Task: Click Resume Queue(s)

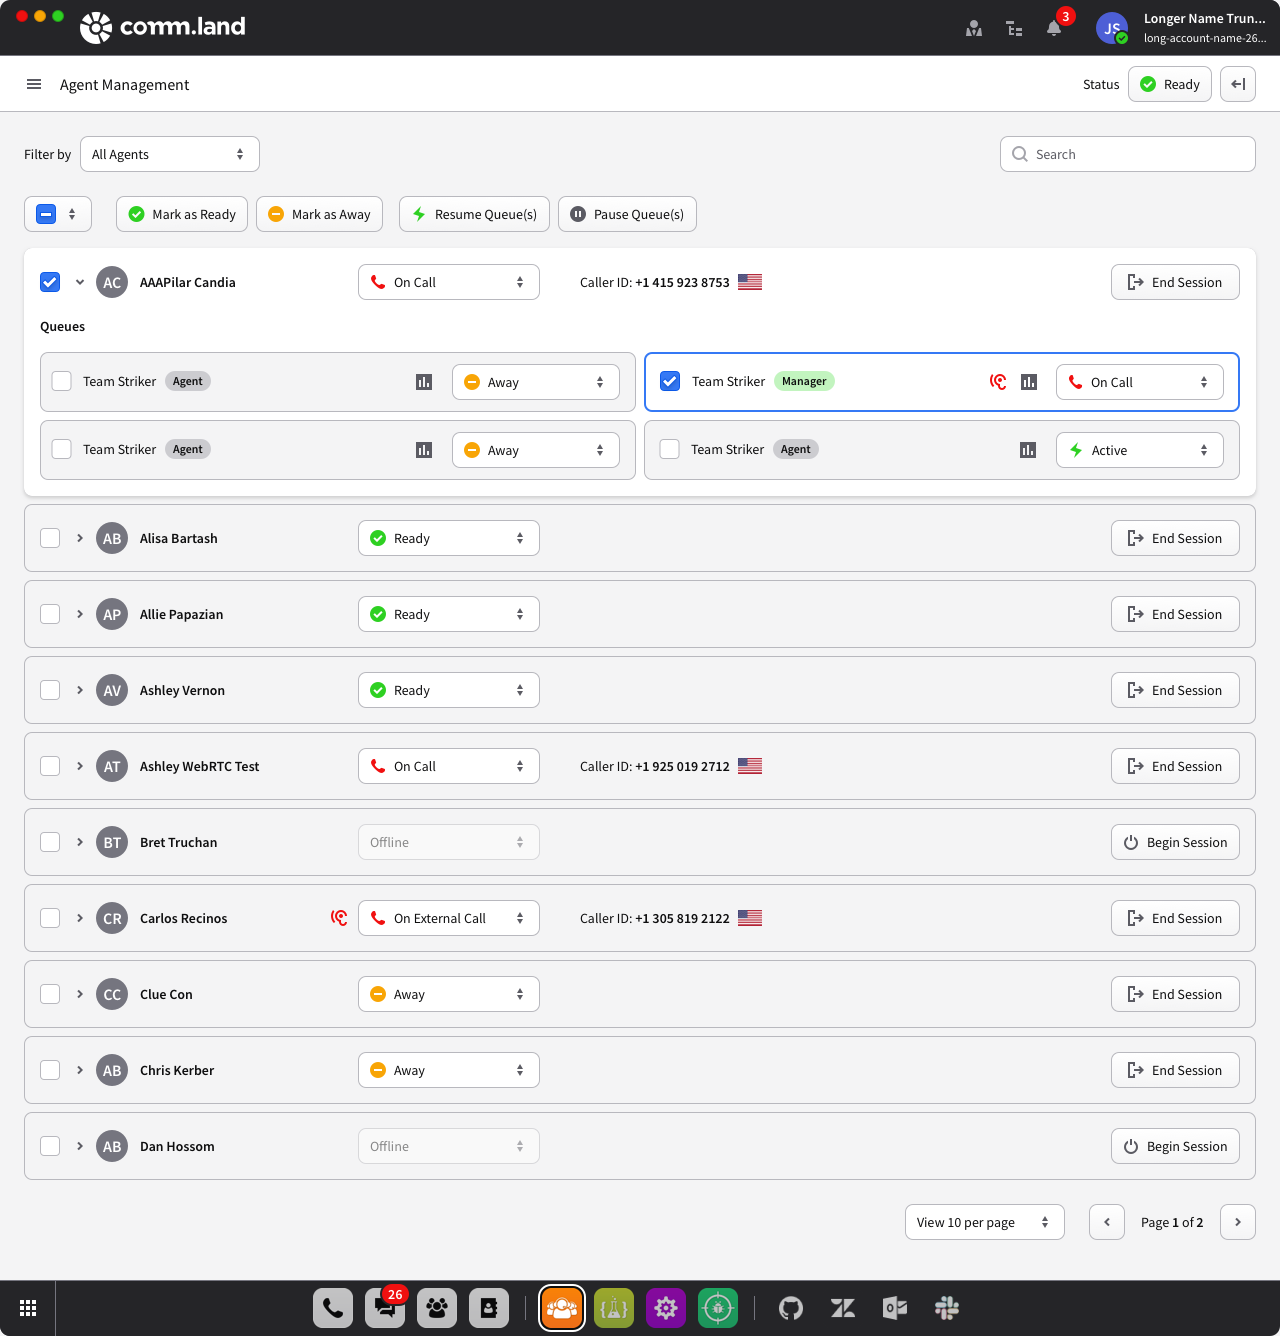Action: tap(474, 214)
